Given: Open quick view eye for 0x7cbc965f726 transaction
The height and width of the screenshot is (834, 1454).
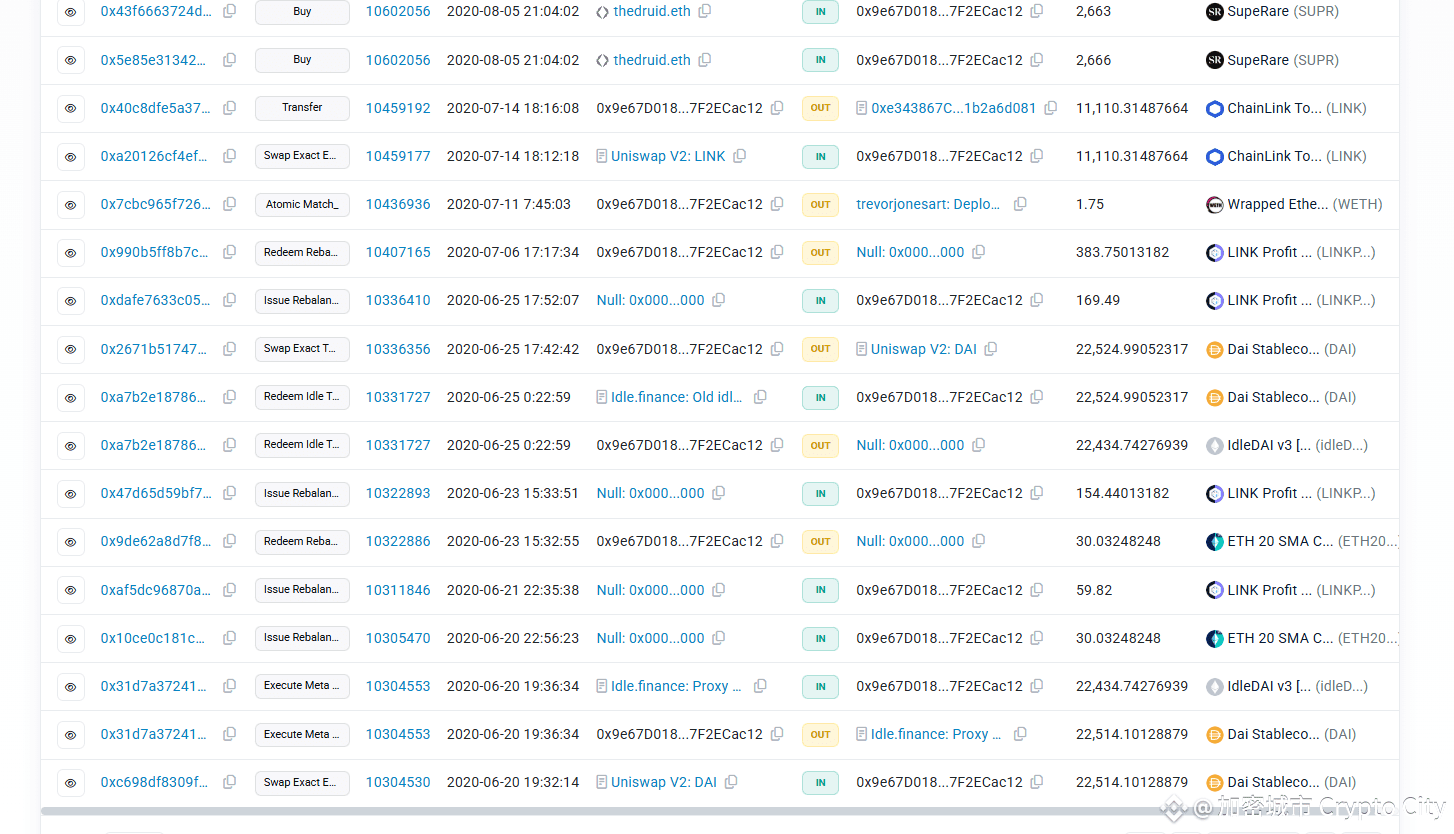Looking at the screenshot, I should coord(71,205).
